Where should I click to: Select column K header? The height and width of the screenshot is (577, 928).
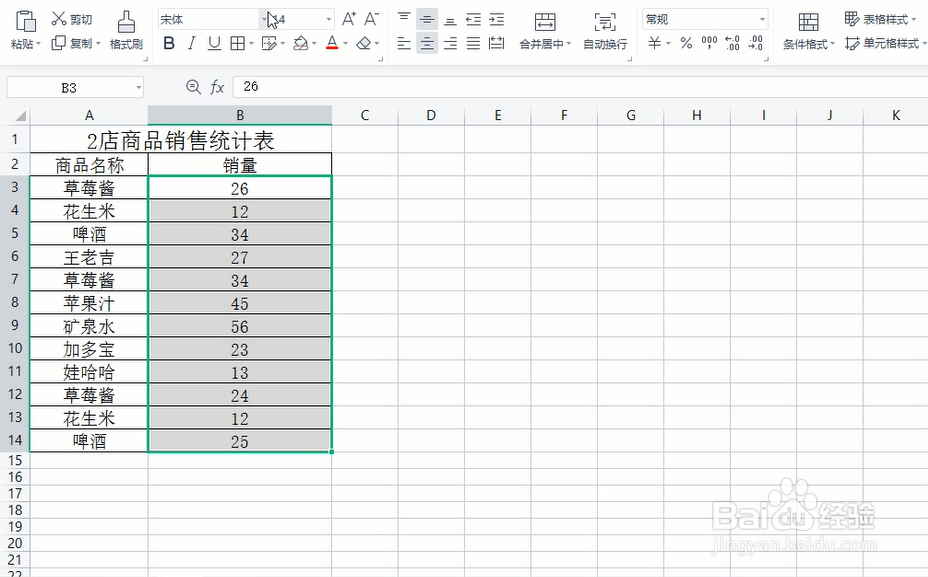895,115
